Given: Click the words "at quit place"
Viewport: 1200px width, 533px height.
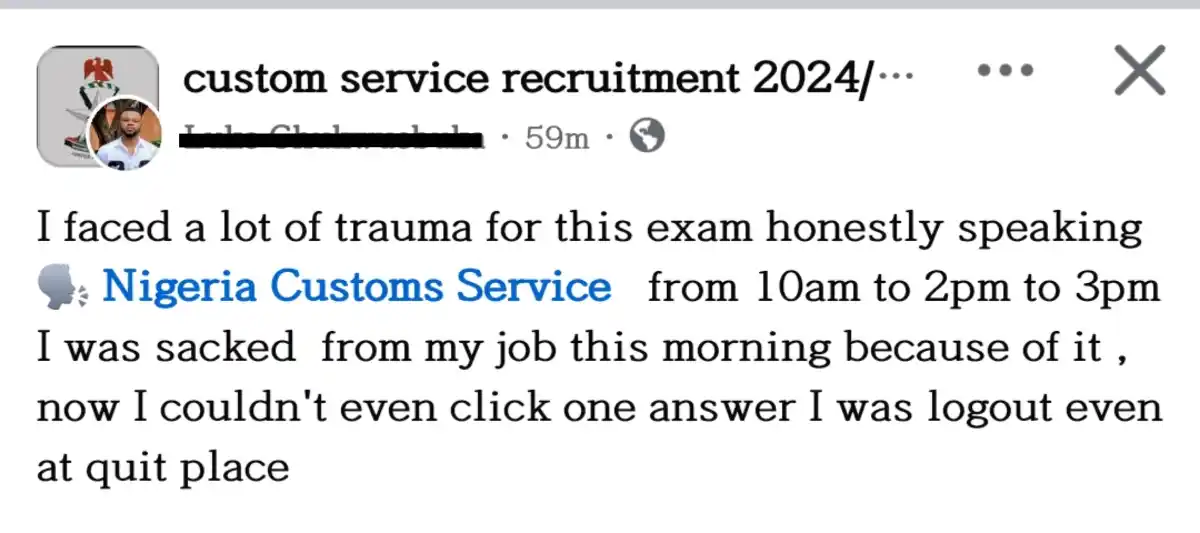Looking at the screenshot, I should click(163, 467).
